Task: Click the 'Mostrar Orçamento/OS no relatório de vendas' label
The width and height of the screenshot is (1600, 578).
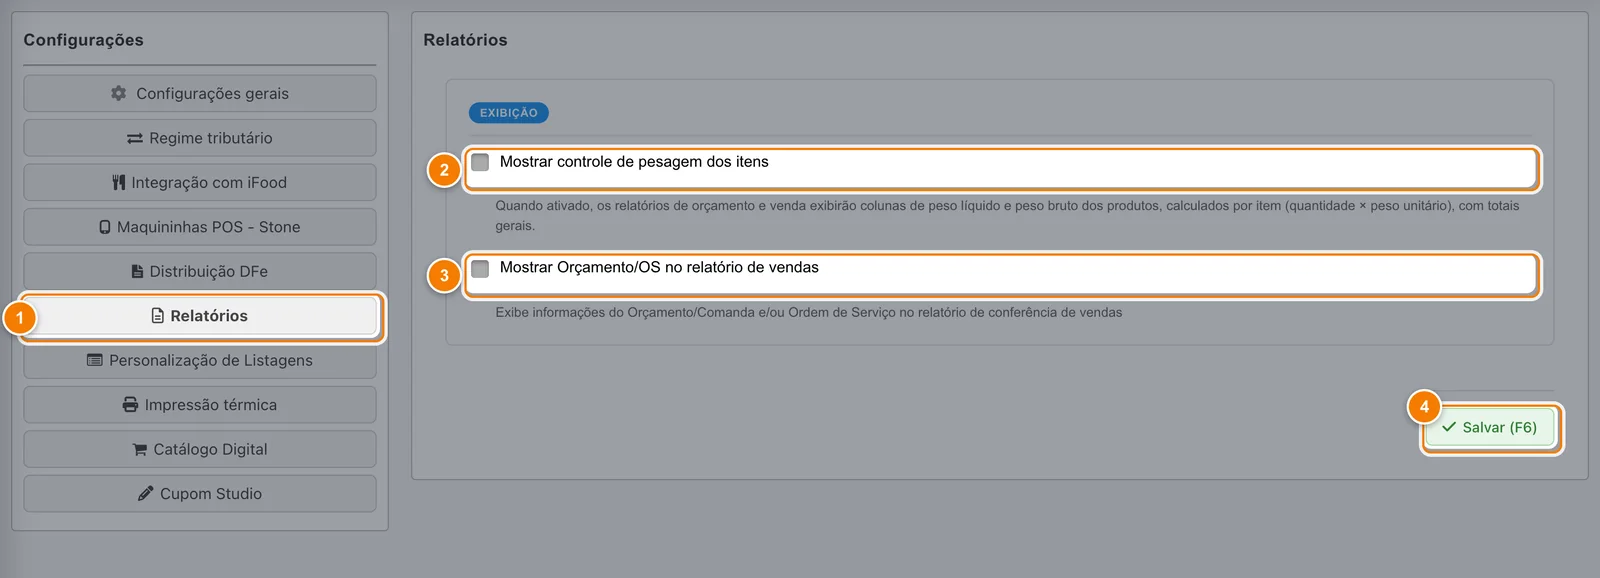Action: [659, 268]
